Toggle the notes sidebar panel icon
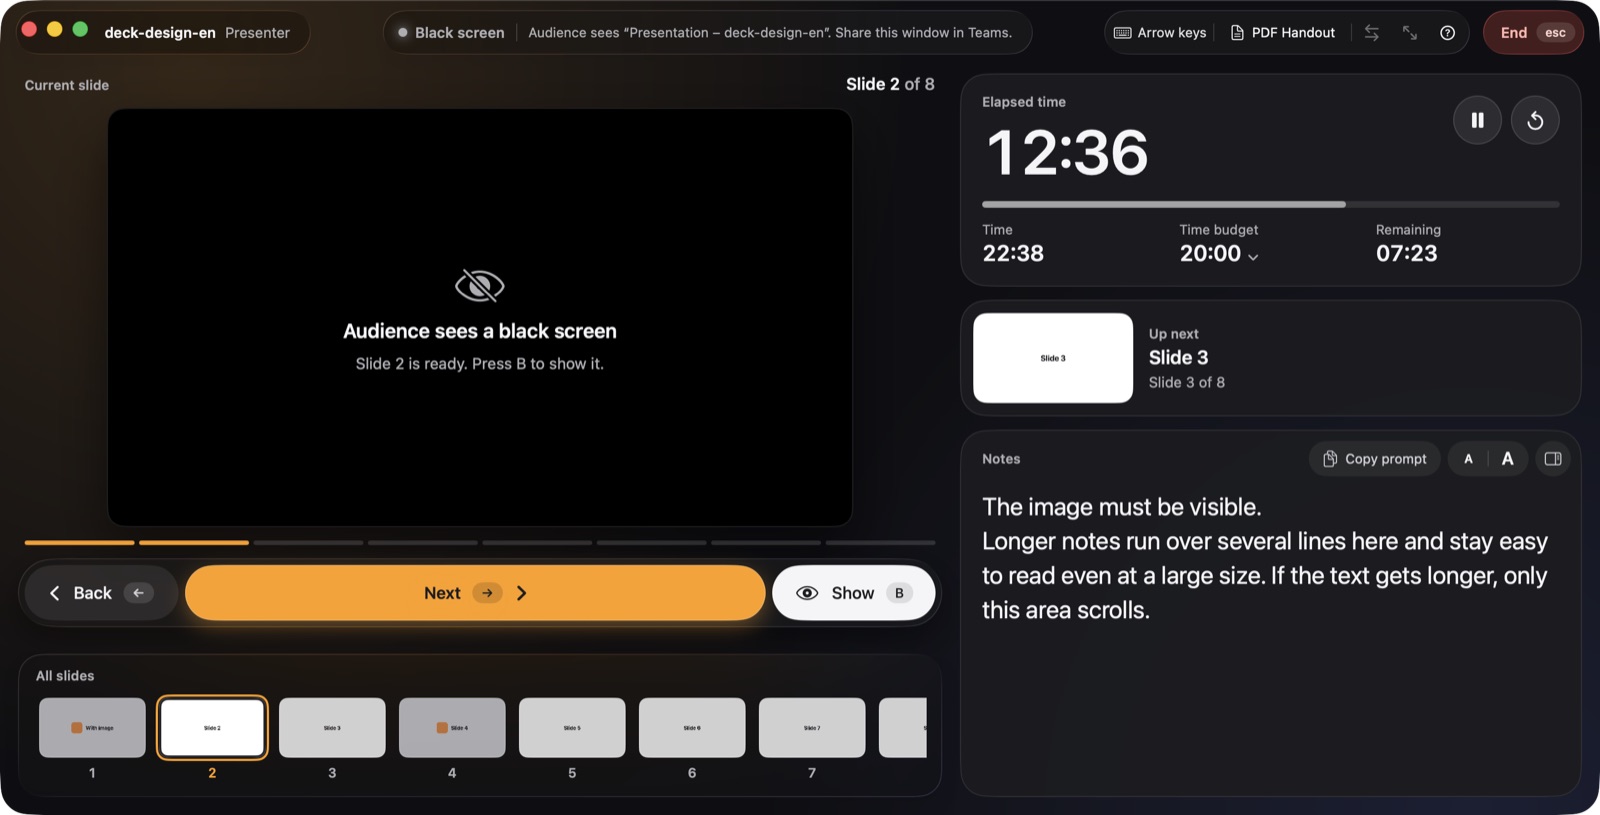The height and width of the screenshot is (815, 1600). 1553,459
